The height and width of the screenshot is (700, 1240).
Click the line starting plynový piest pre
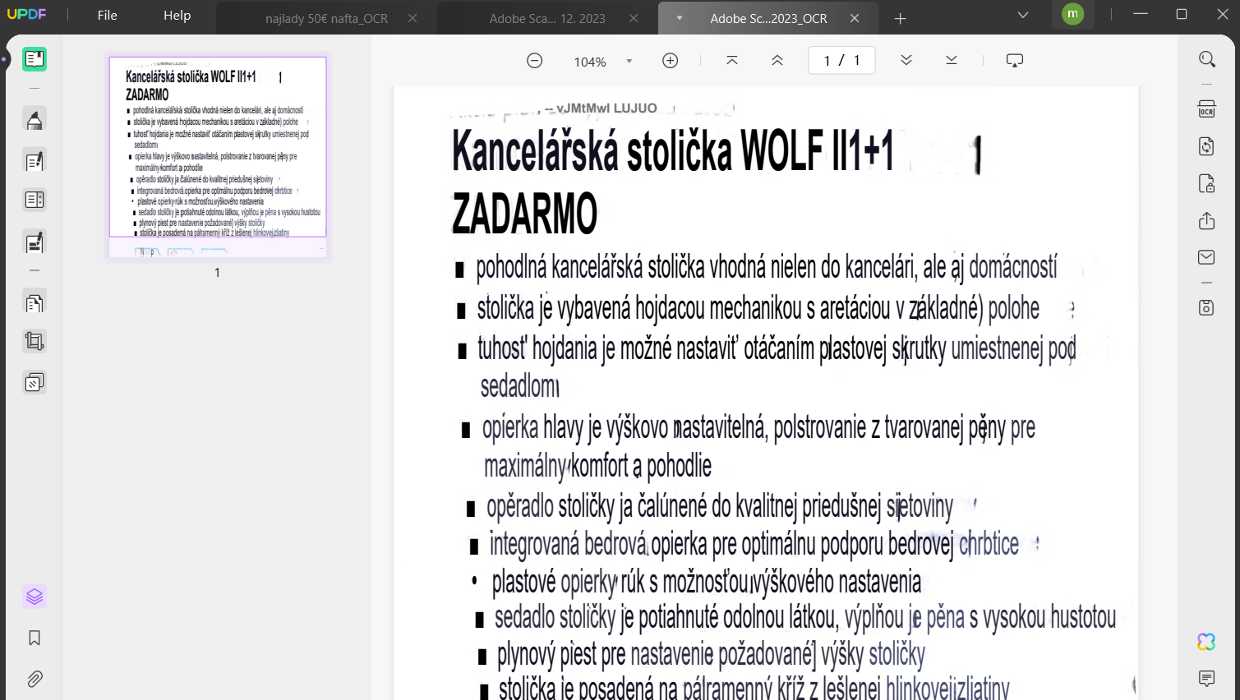(711, 656)
